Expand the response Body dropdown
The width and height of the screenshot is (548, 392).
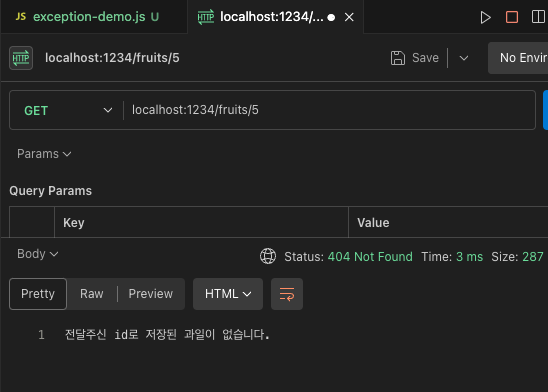(37, 254)
